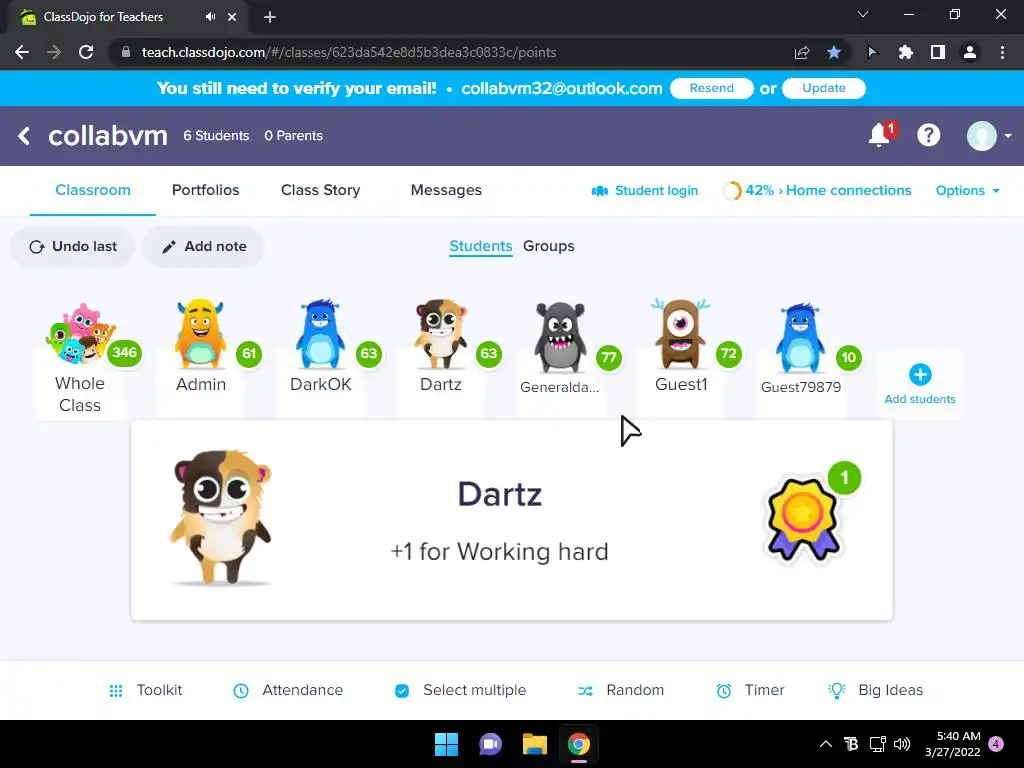Expand the Options dropdown

click(967, 191)
